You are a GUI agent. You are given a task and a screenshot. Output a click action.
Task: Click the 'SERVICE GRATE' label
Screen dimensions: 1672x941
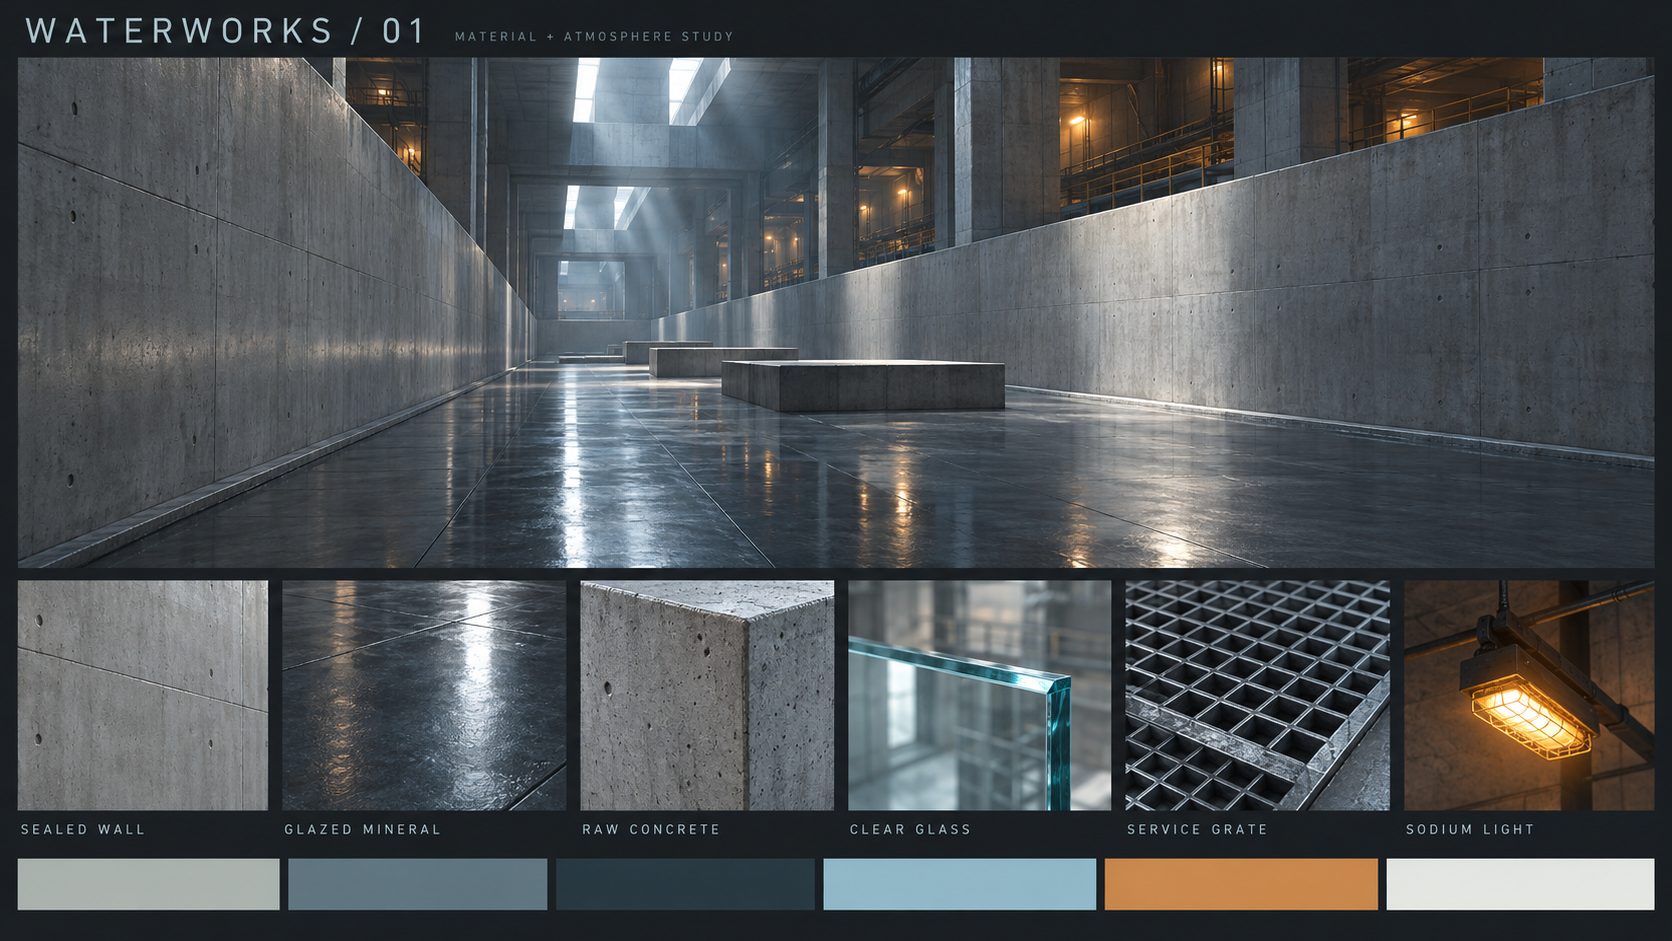click(1197, 829)
